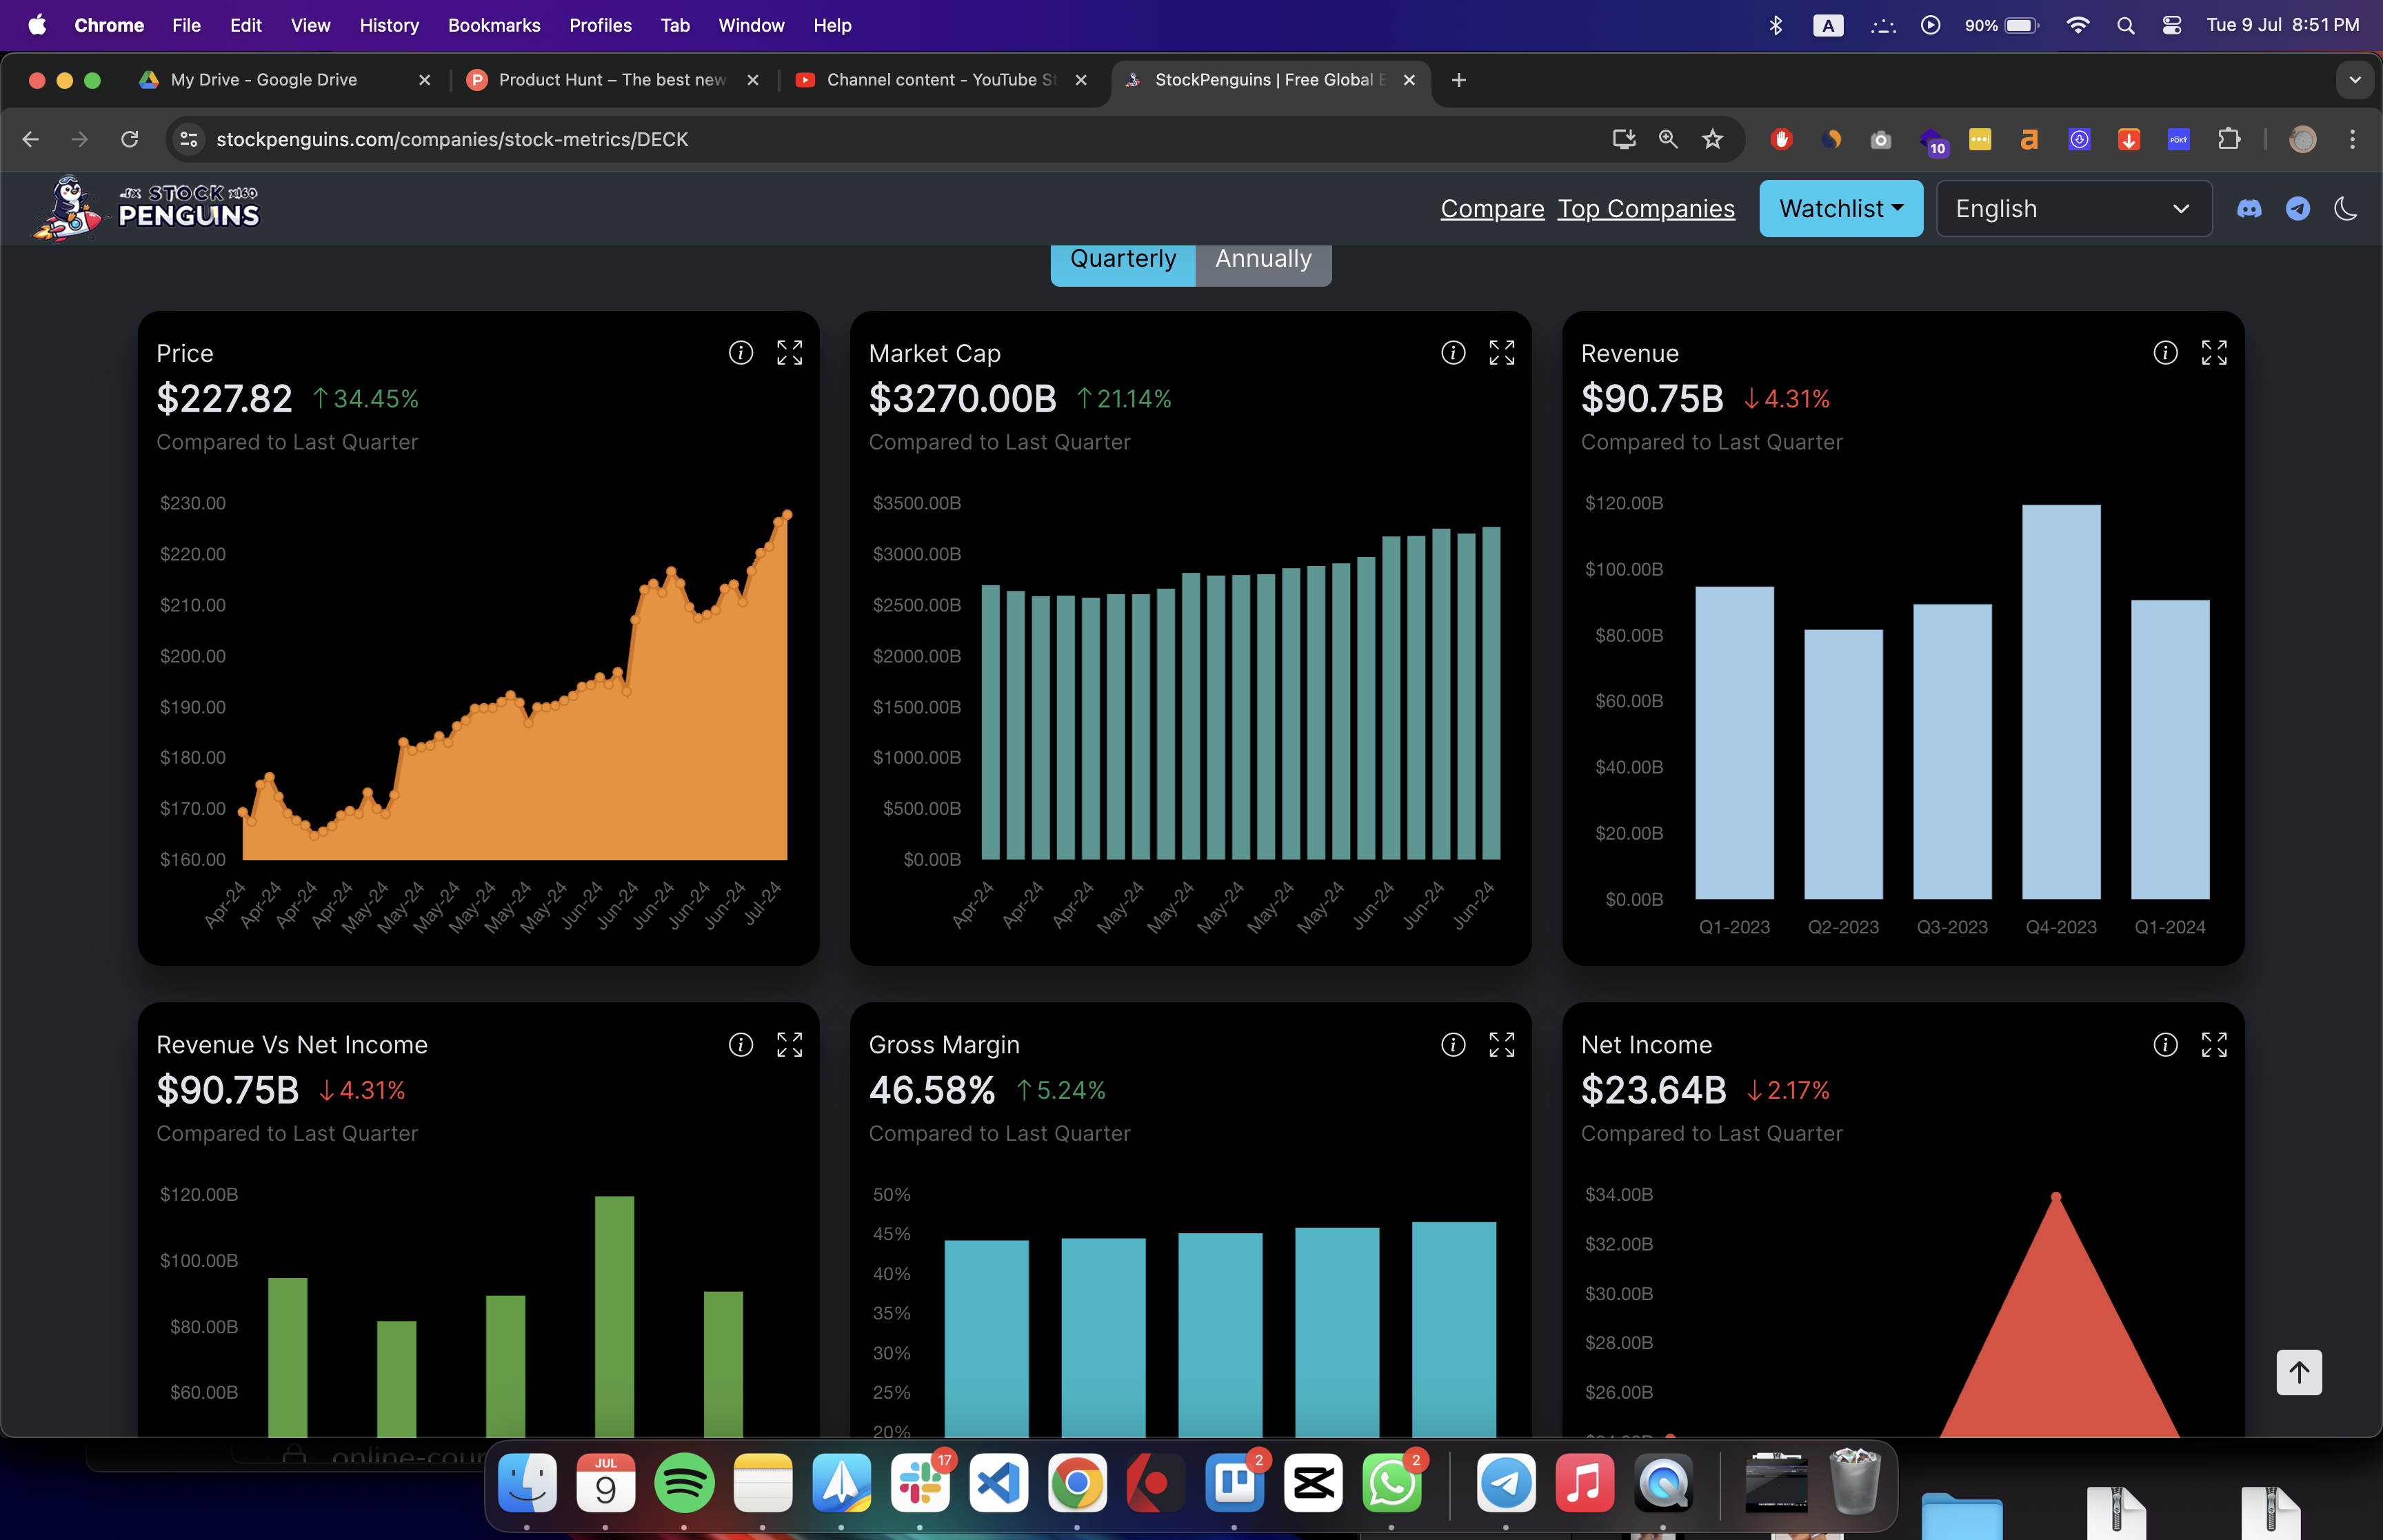The image size is (2383, 1540).
Task: Open info for the Price chart
Action: tap(740, 352)
